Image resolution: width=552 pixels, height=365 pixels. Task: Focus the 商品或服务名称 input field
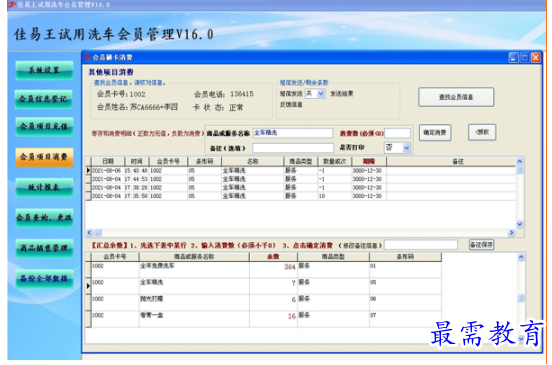click(x=292, y=133)
